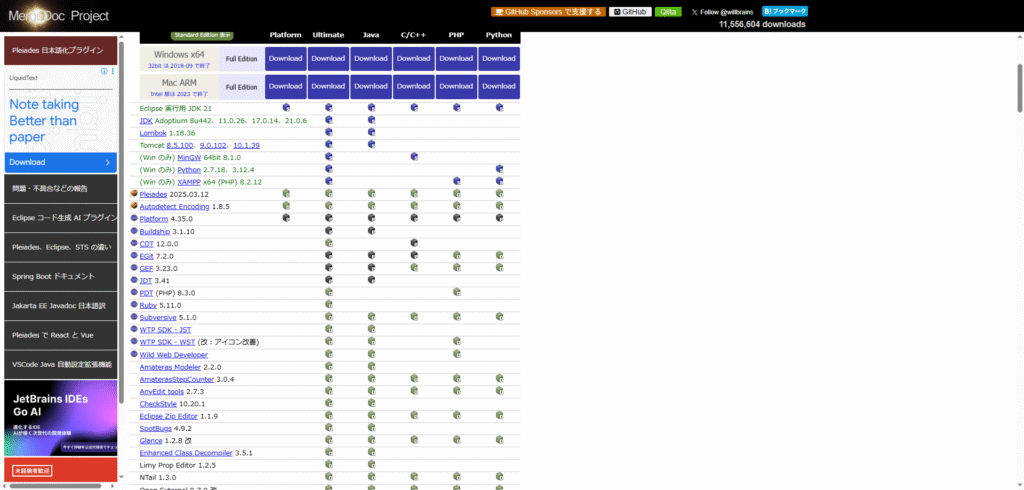Image resolution: width=1024 pixels, height=490 pixels.
Task: Click the 未経験者歓迎 banner
Action: pos(61,470)
